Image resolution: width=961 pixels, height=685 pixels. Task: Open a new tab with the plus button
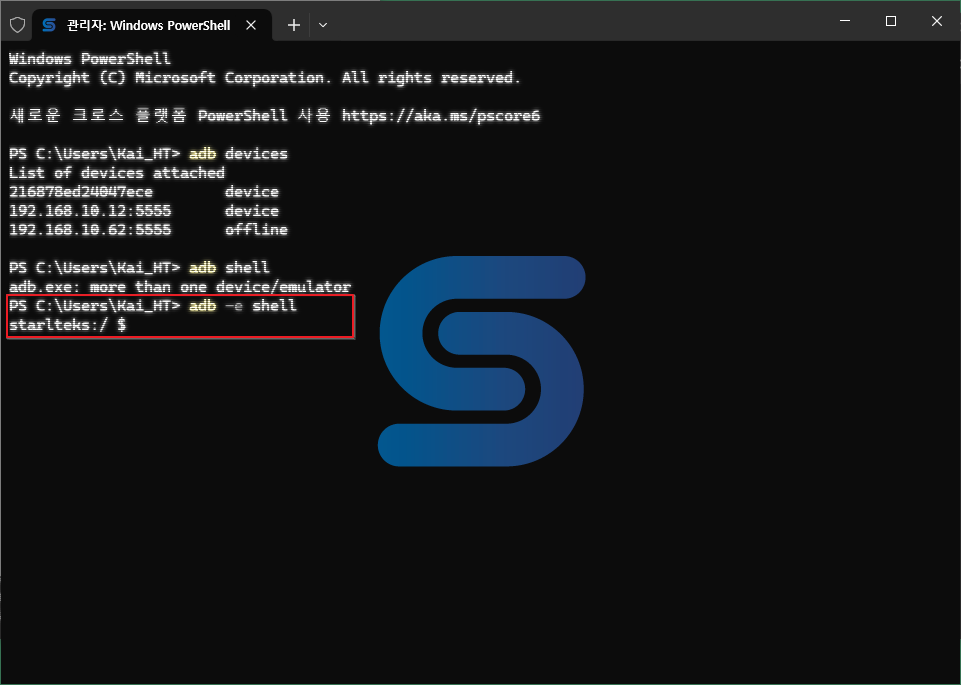pyautogui.click(x=294, y=25)
